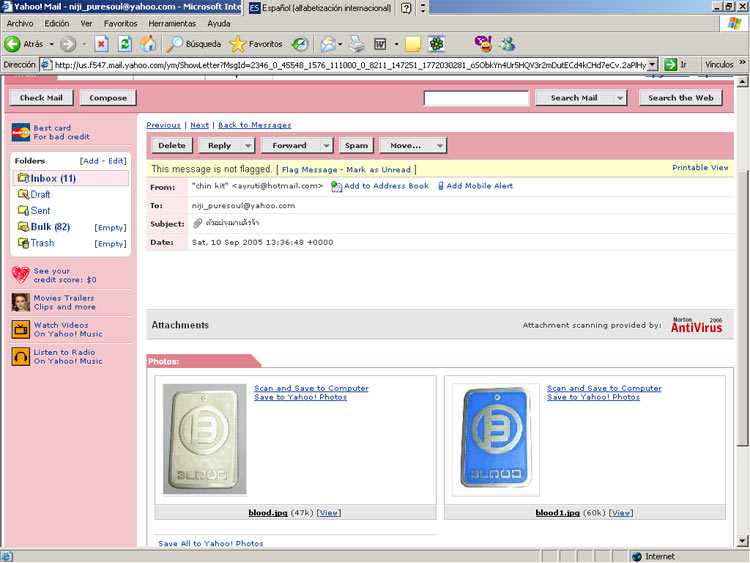Viewport: 750px width, 563px height.
Task: Click the Refresh page icon
Action: point(125,44)
